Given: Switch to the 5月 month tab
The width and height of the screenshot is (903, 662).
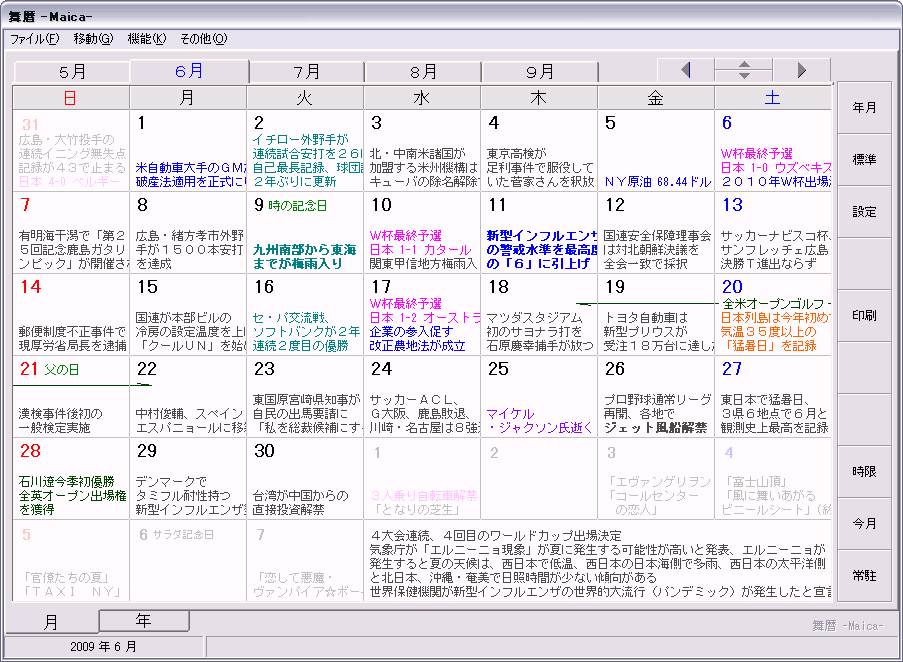Looking at the screenshot, I should tap(72, 72).
